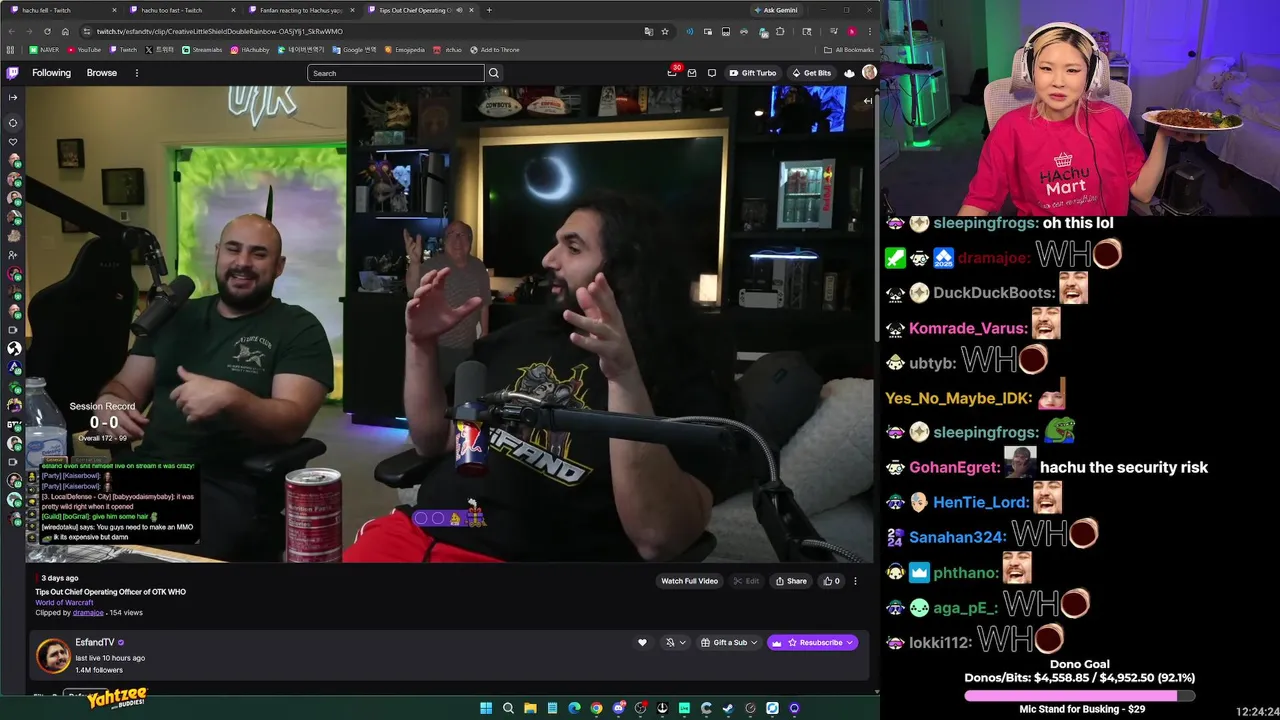Focus the Twitch Search field
1280x720 pixels.
click(396, 73)
